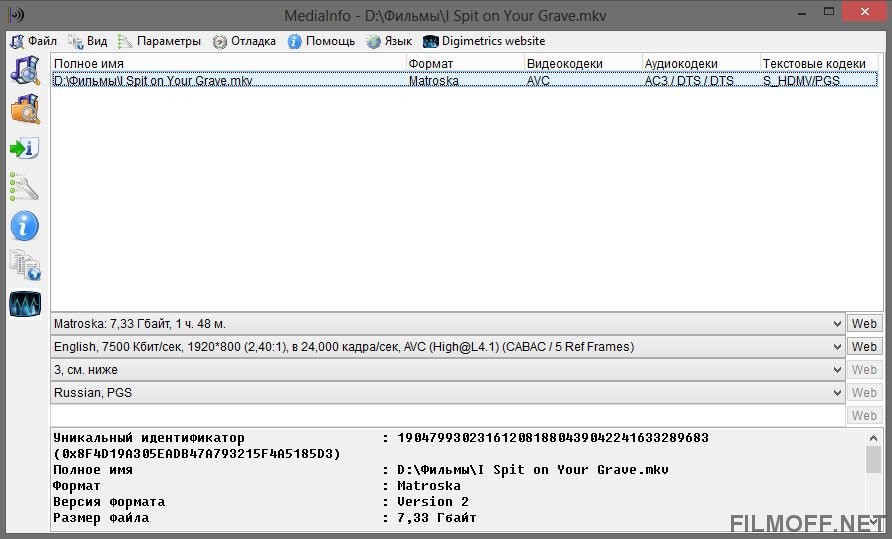The width and height of the screenshot is (892, 539).
Task: Click Web button next to Matroska row
Action: click(x=864, y=324)
